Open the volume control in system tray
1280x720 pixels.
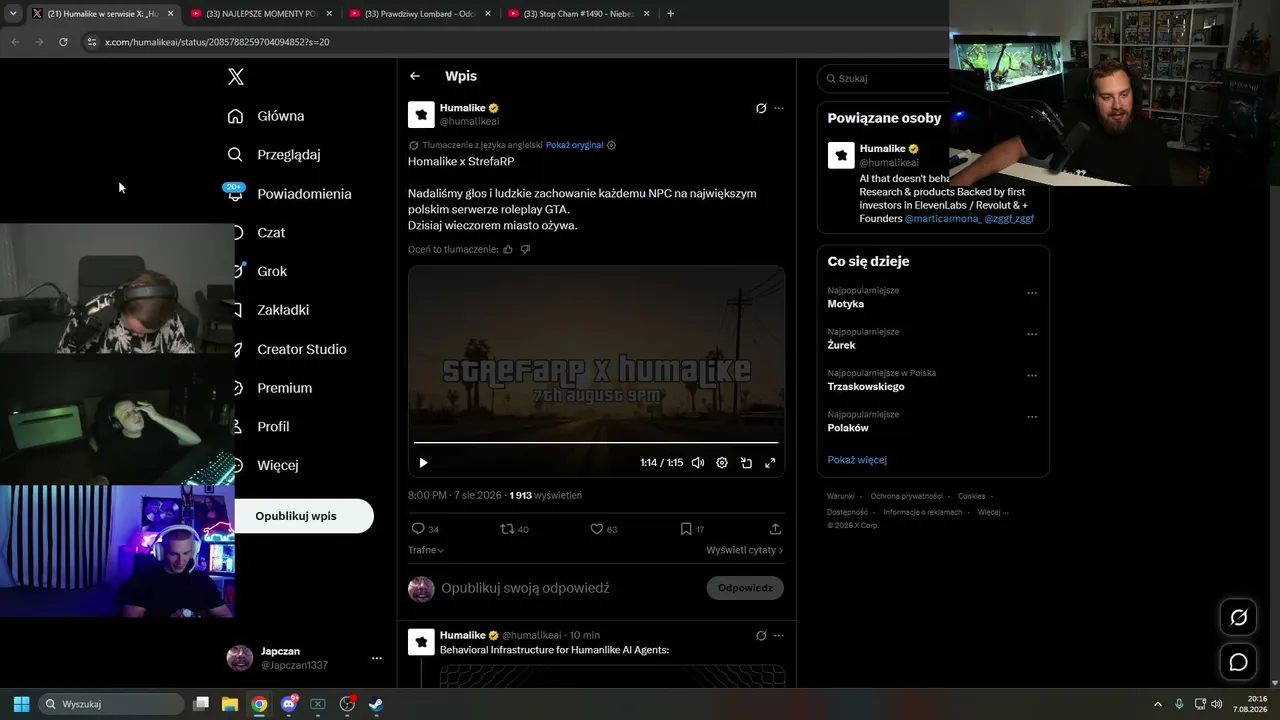(1216, 704)
